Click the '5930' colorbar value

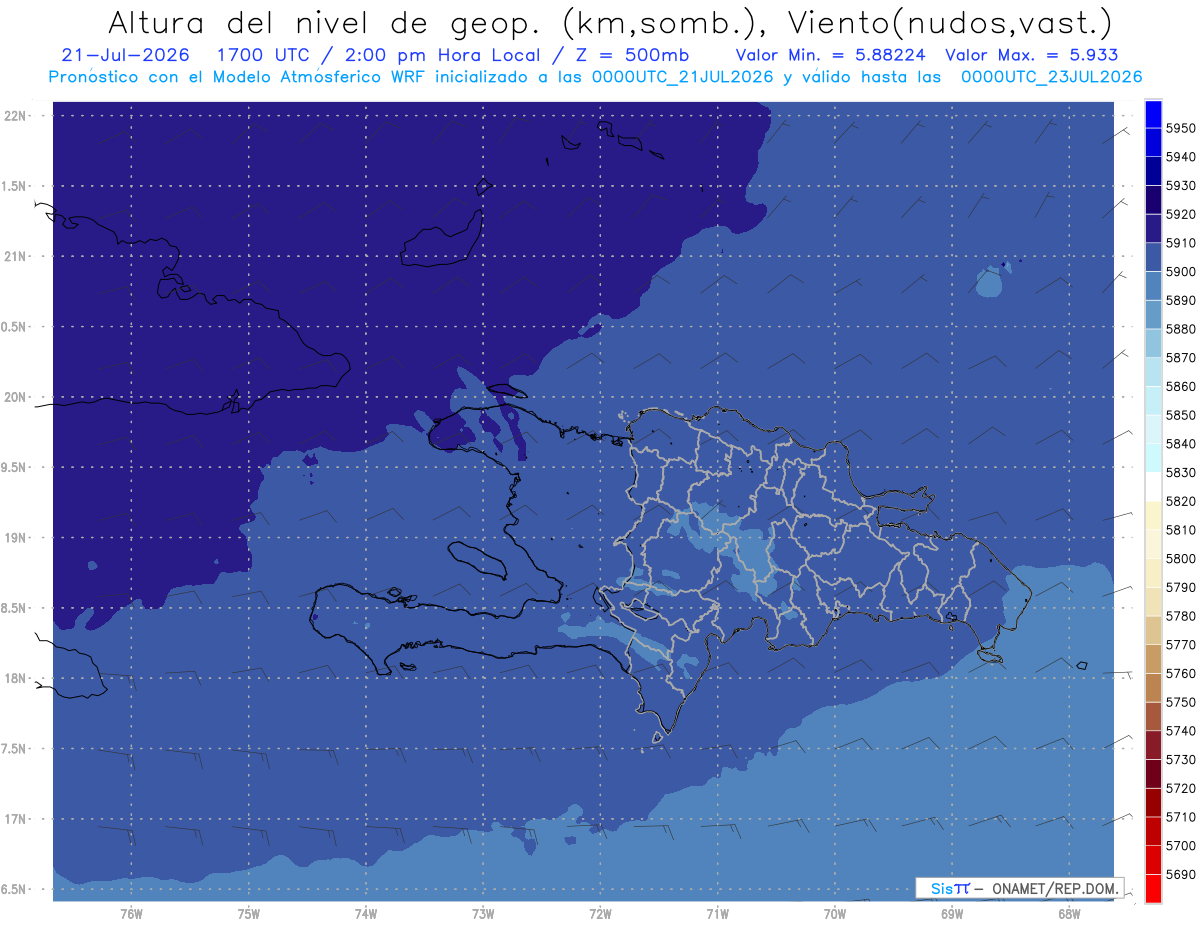[1181, 185]
